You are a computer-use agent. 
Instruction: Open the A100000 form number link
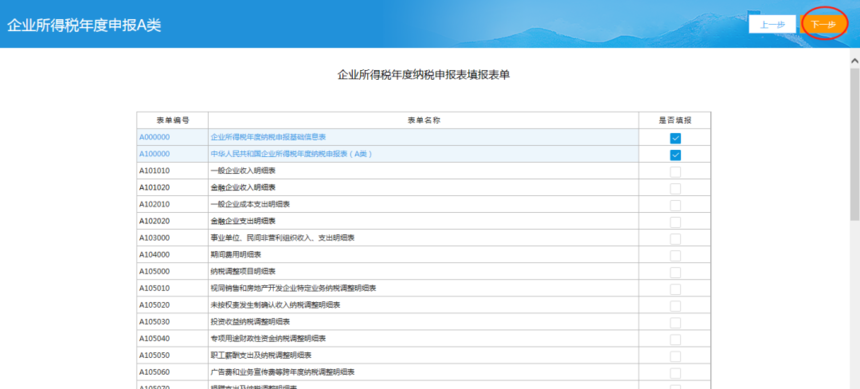[x=154, y=154]
